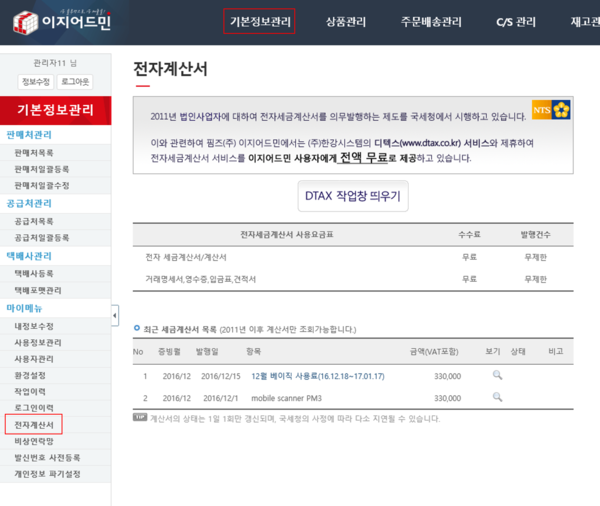This screenshot has height=506, width=600.
Task: Click the 금액(VAT포함) column header
Action: [434, 351]
